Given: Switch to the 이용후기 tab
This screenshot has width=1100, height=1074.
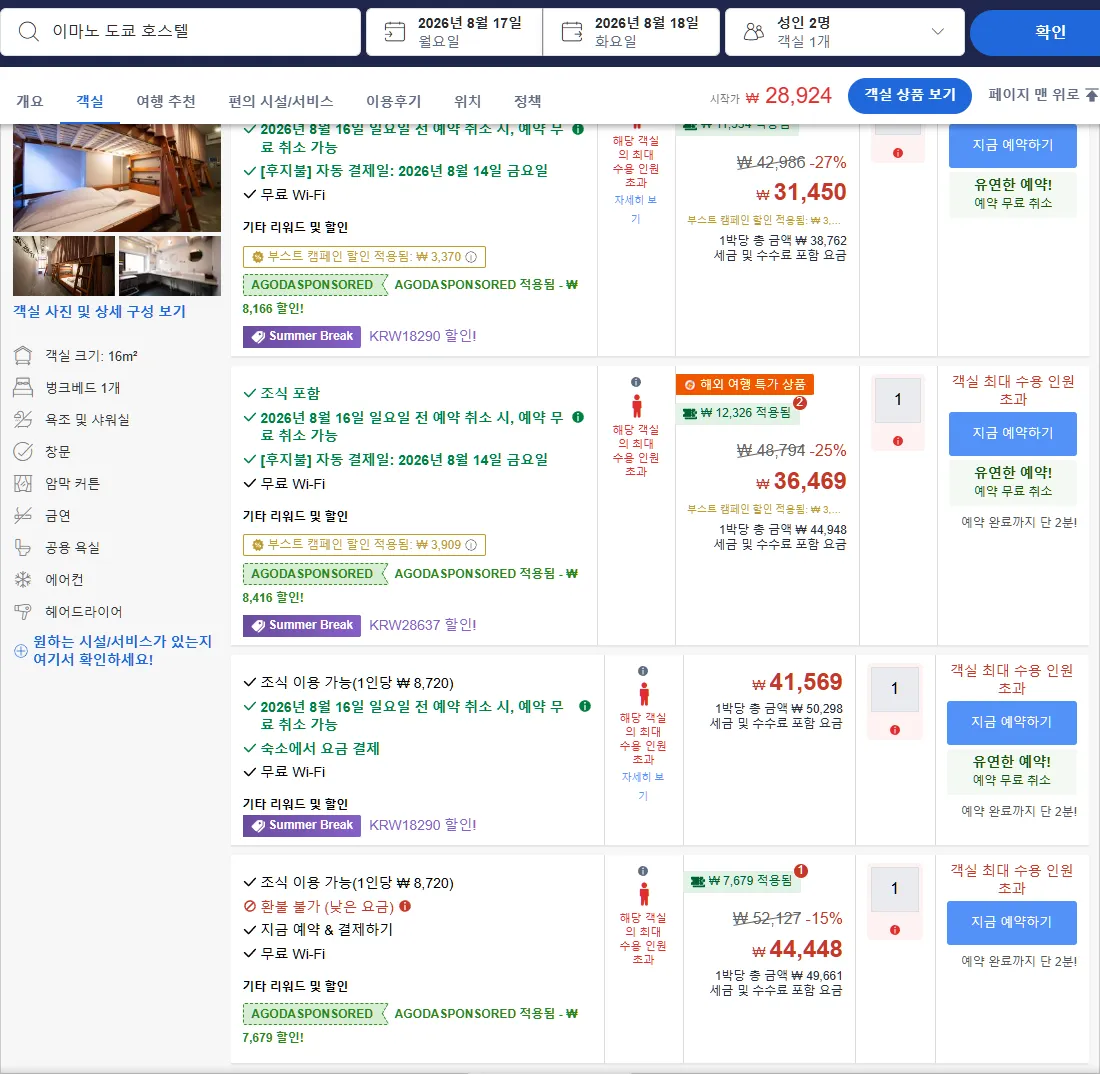Looking at the screenshot, I should coord(394,102).
